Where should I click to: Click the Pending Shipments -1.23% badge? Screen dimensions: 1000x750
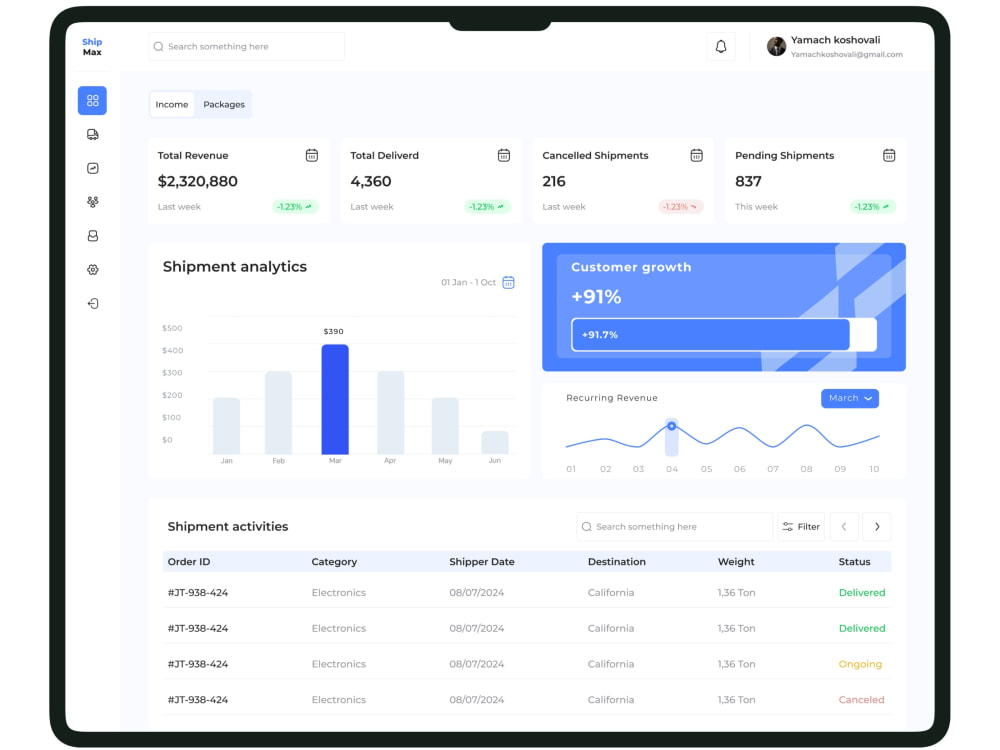point(872,207)
